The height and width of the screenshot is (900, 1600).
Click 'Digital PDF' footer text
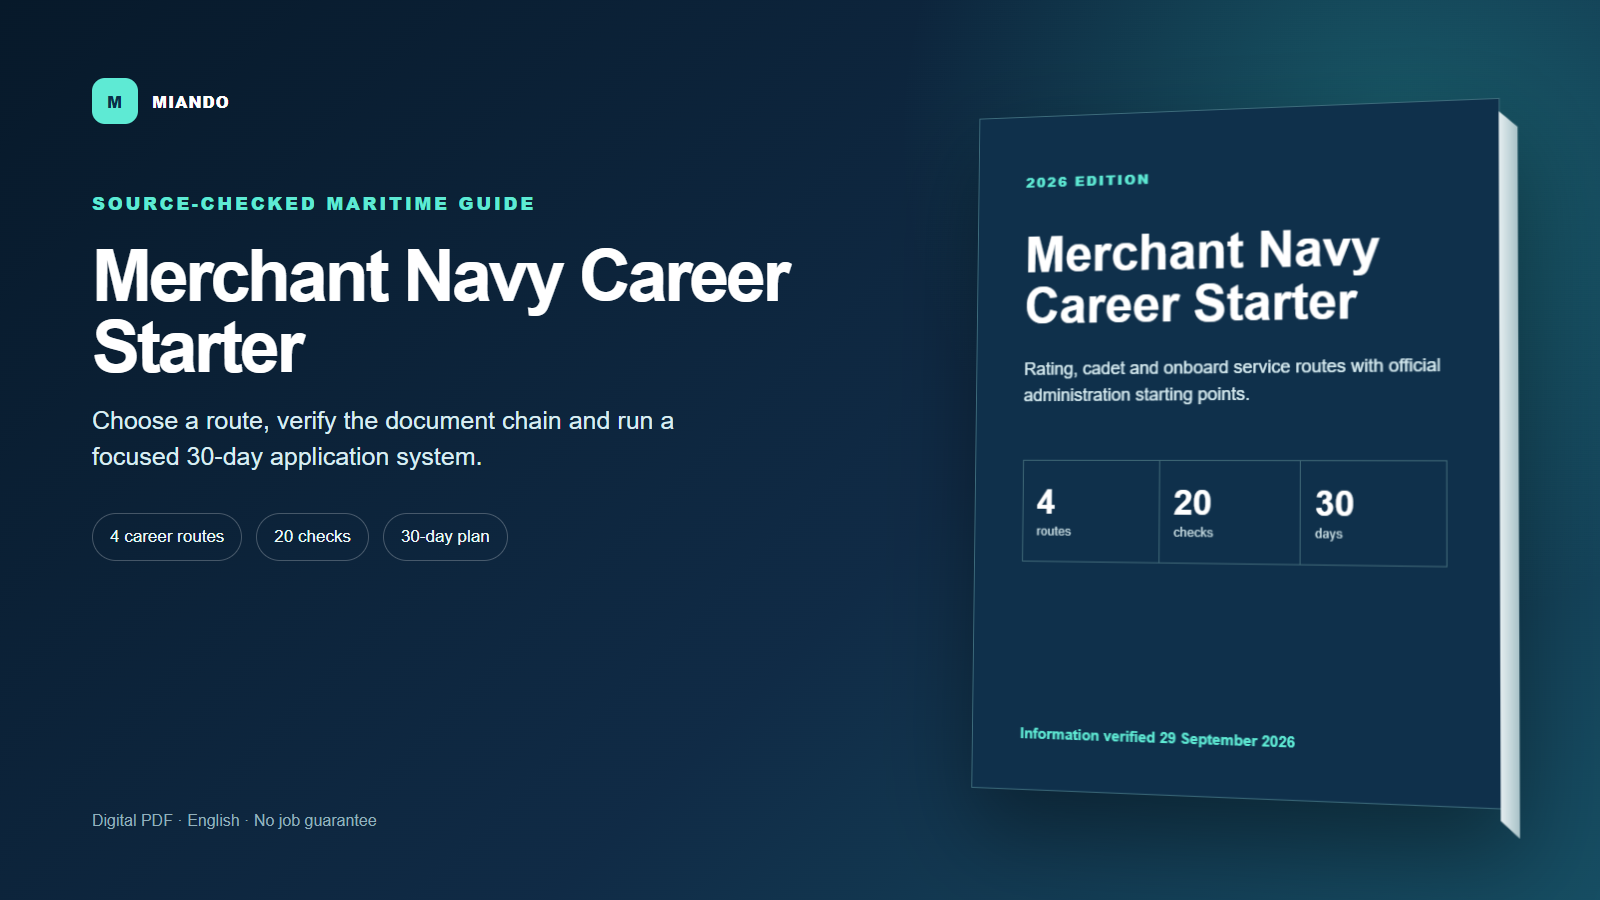132,820
